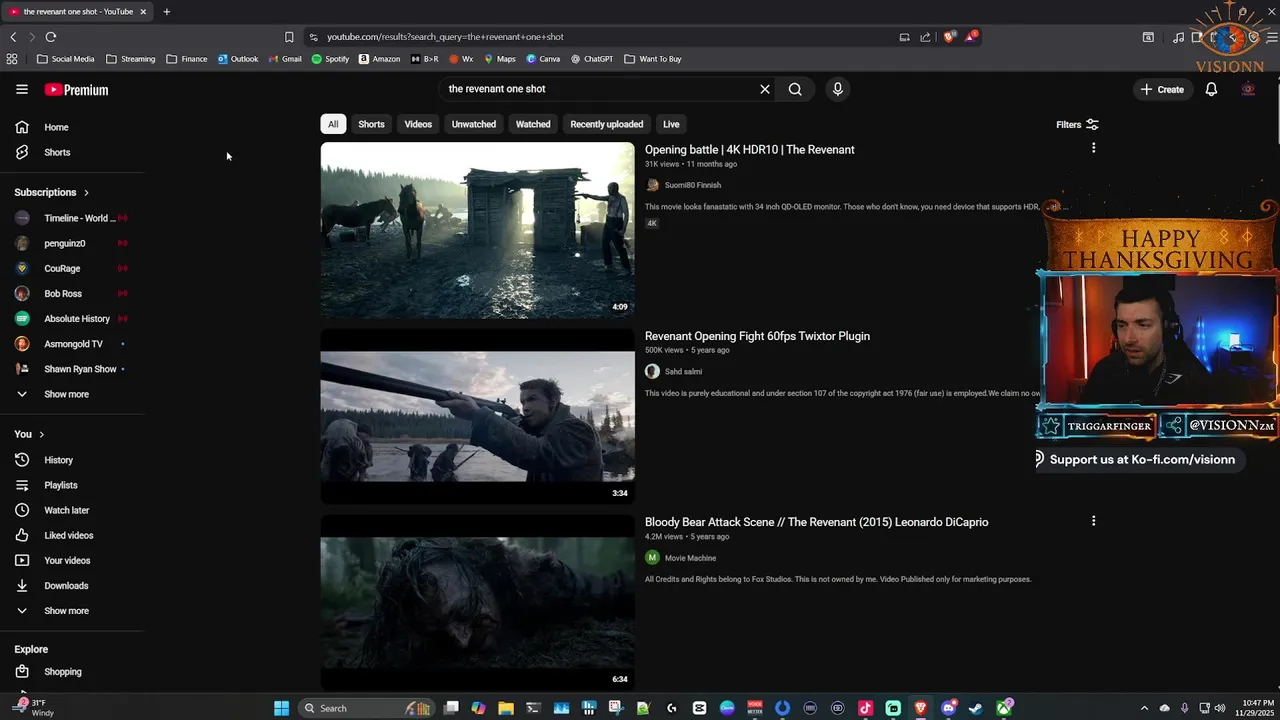Screen dimensions: 1280x720
Task: Reload the page in the browser
Action: click(x=51, y=37)
